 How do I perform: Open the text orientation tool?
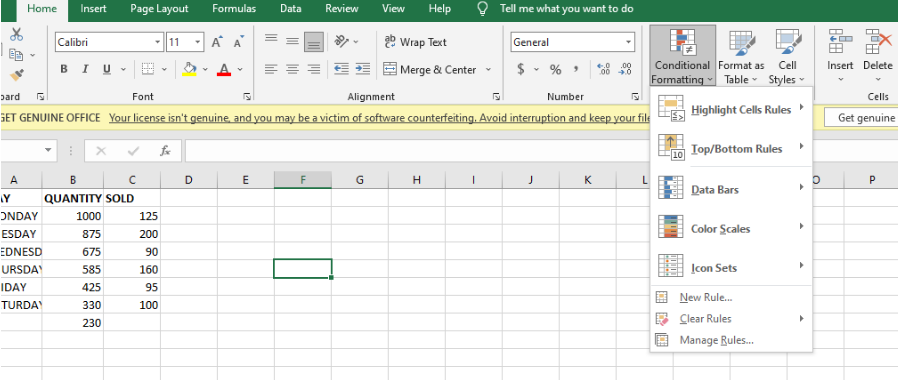coord(342,41)
